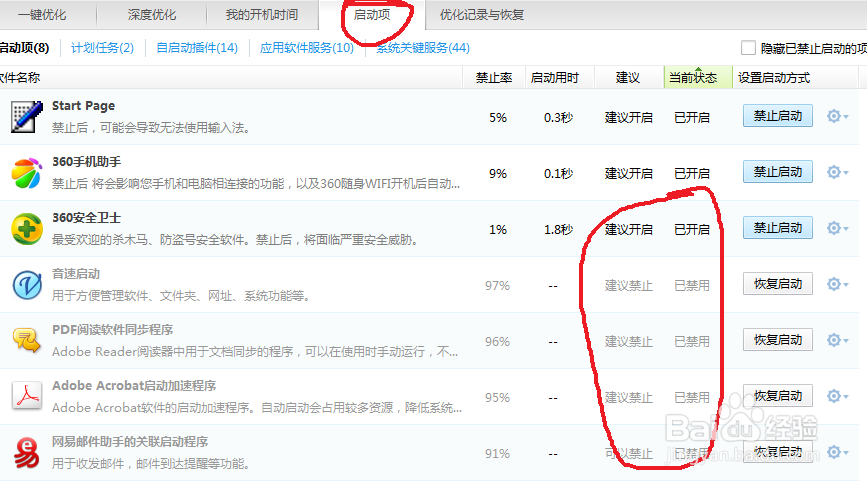Image resolution: width=867 pixels, height=485 pixels.
Task: Click the Start Page notepad icon
Action: [x=27, y=117]
